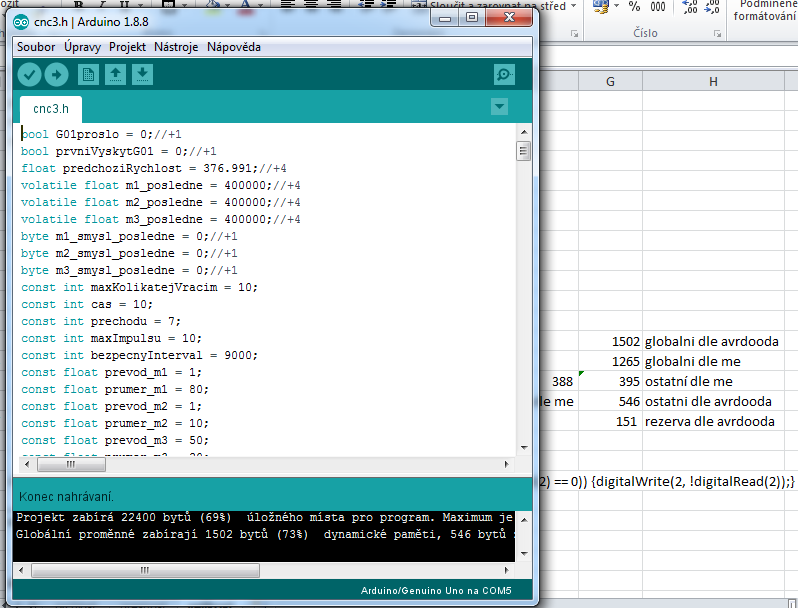Click the Excel cell containing digitalWrite formula text
Viewport: 798px width, 608px height.
coord(667,481)
